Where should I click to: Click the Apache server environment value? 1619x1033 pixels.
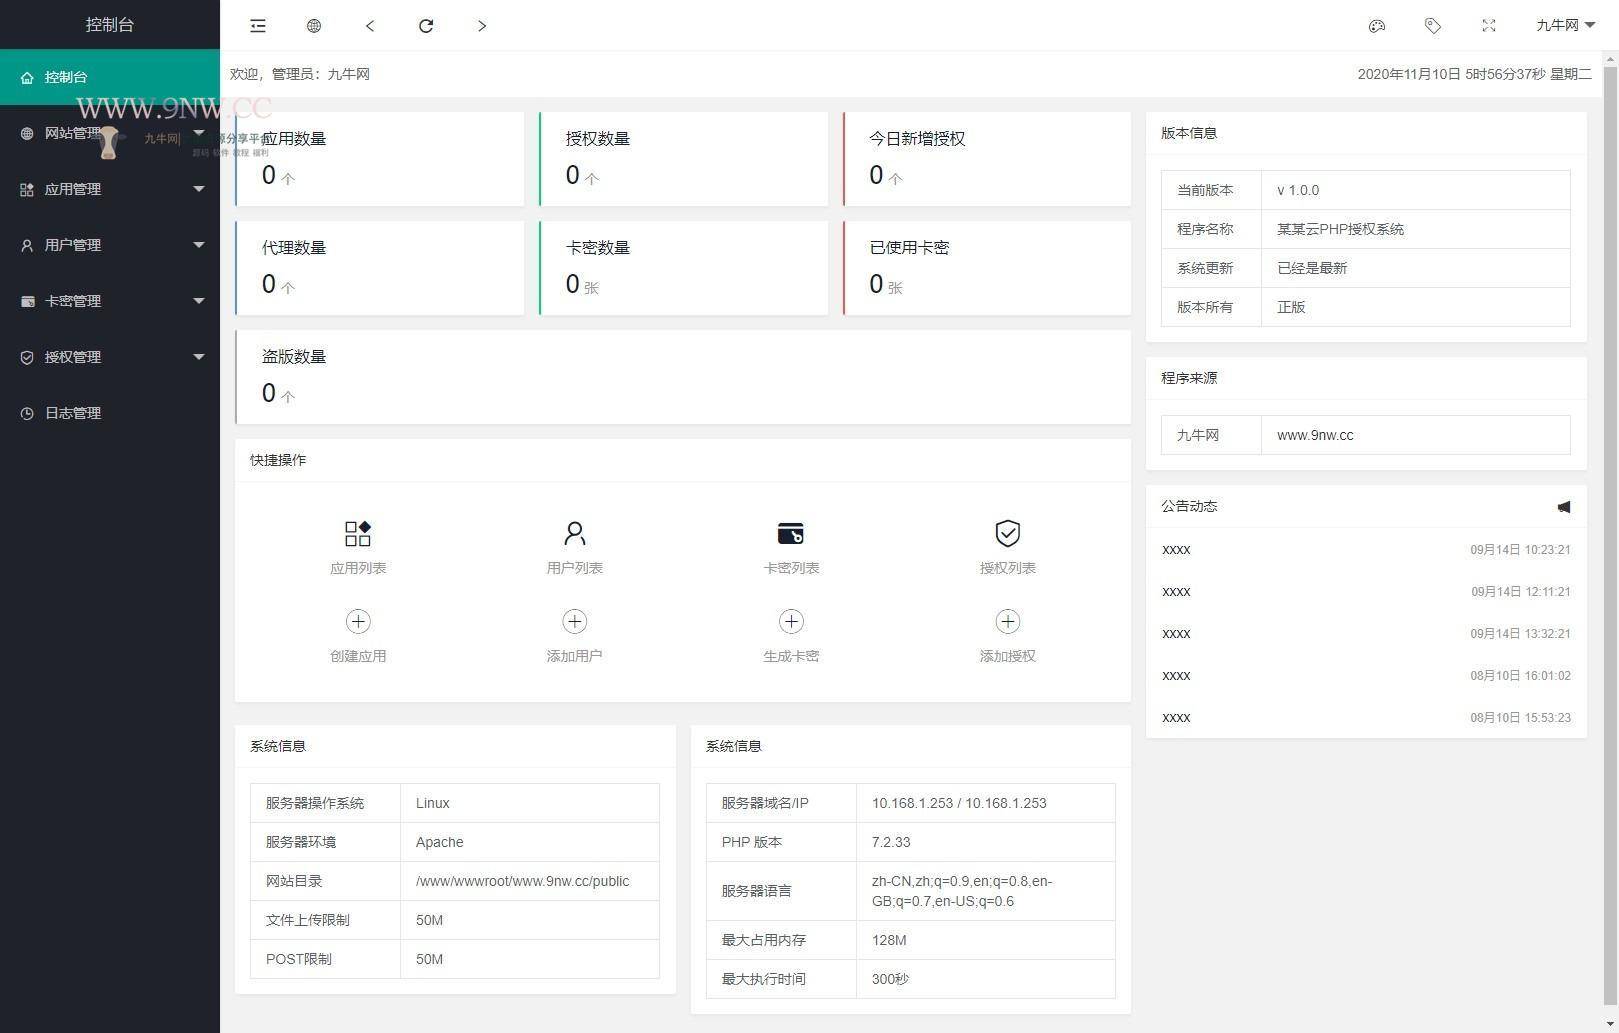click(x=439, y=842)
